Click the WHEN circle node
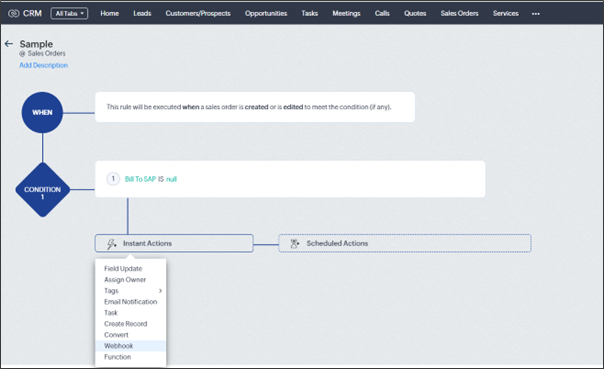Screen dimensions: 604x369 (42, 112)
